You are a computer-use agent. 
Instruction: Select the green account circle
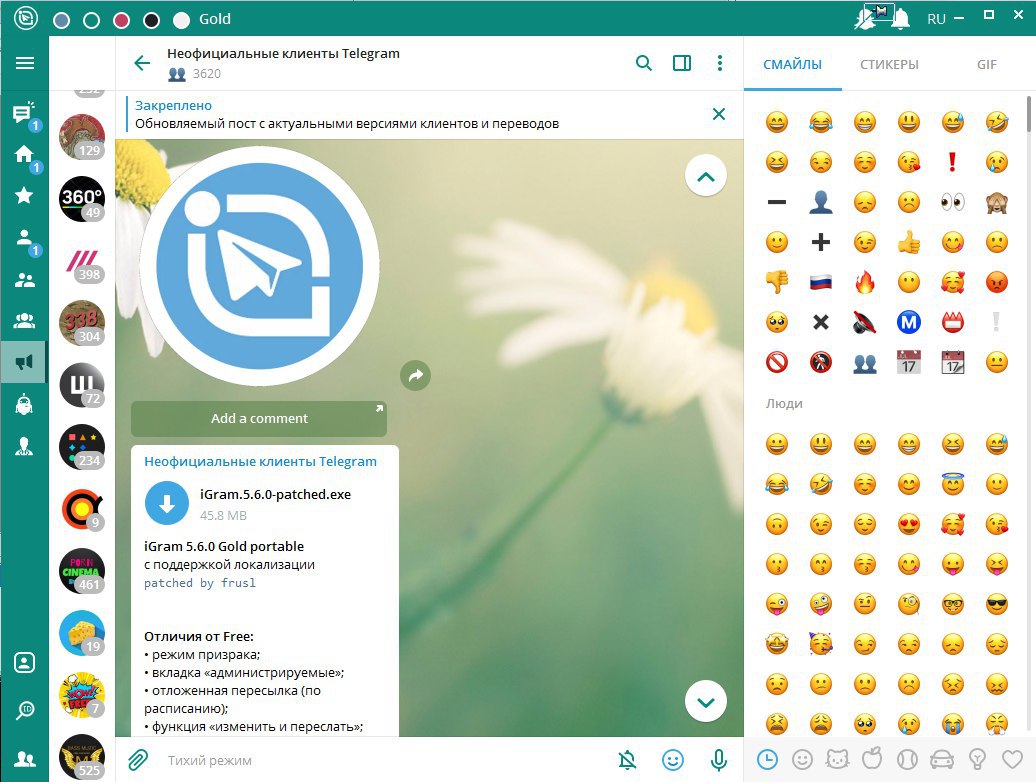point(92,20)
